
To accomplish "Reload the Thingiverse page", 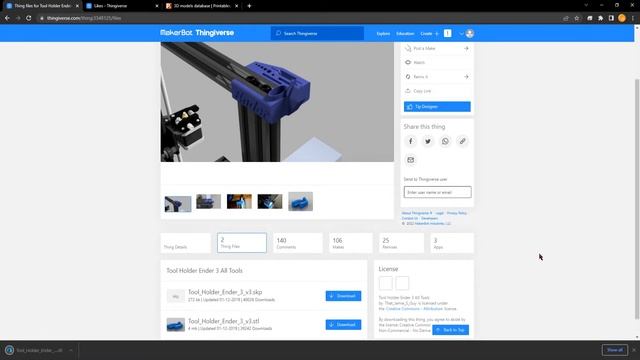I will [29, 18].
